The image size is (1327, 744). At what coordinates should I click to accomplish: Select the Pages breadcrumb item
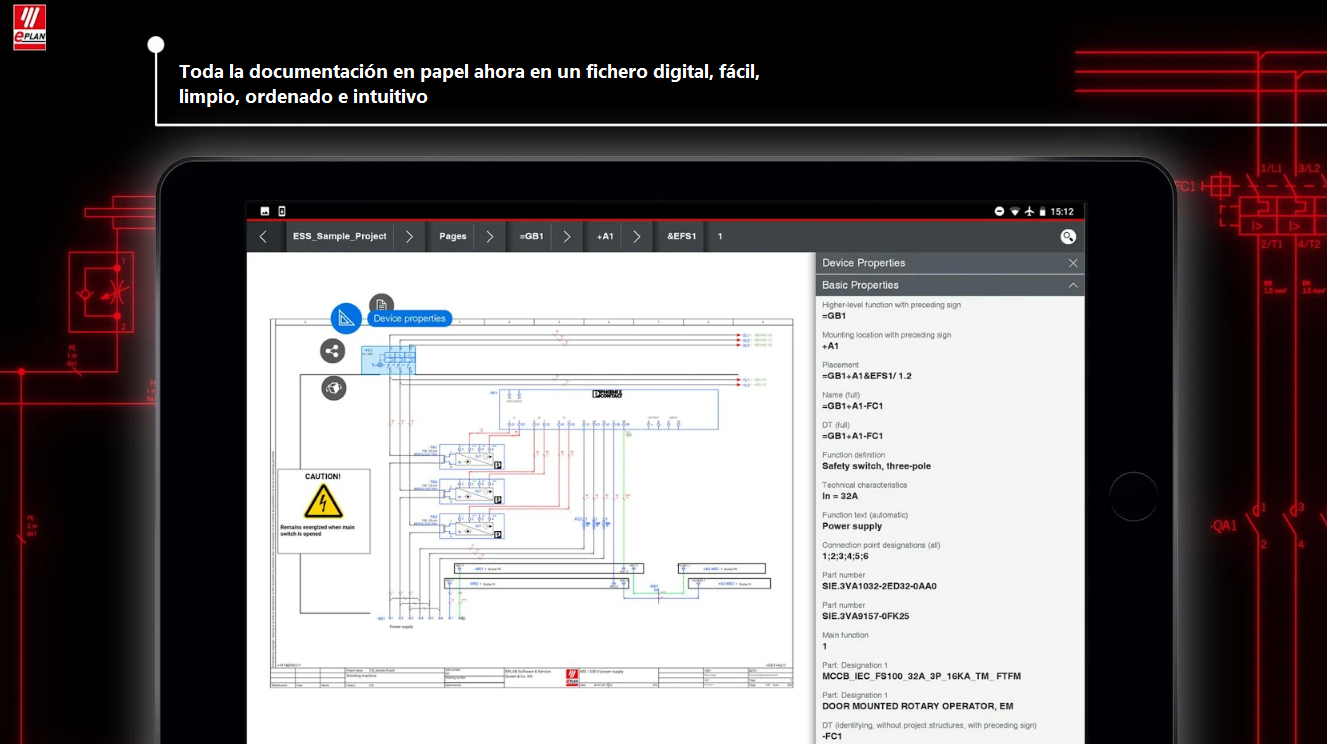click(x=452, y=237)
